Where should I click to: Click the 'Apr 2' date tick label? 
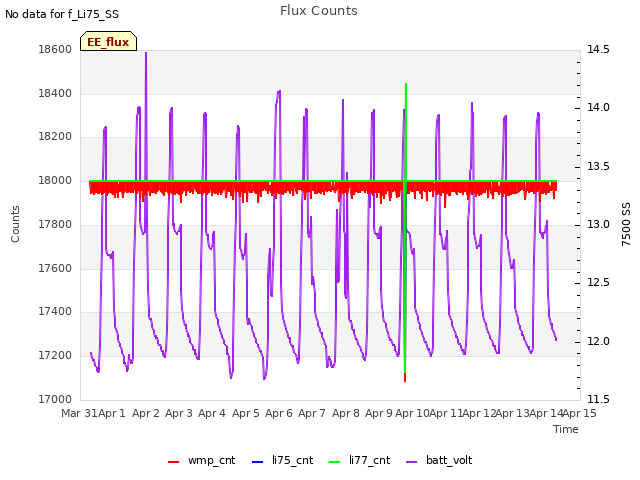tap(146, 413)
